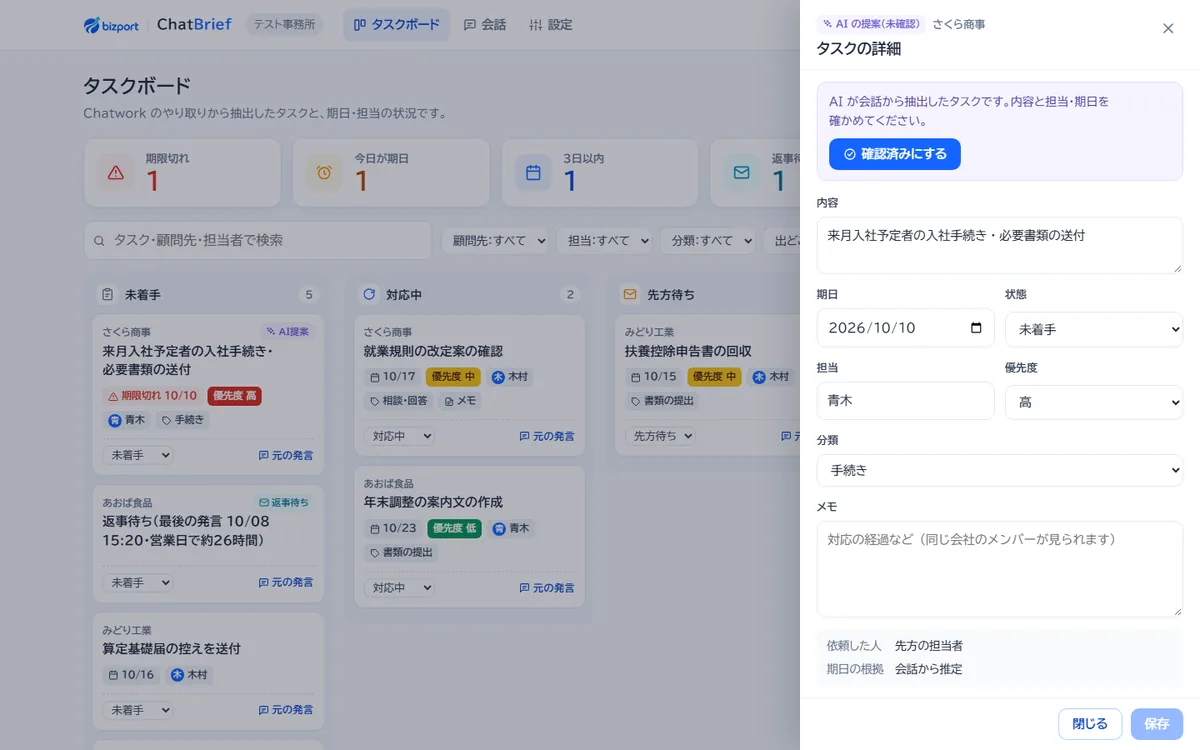Open status dropdown on 返事待ち card
Image resolution: width=1200 pixels, height=750 pixels.
click(x=137, y=582)
